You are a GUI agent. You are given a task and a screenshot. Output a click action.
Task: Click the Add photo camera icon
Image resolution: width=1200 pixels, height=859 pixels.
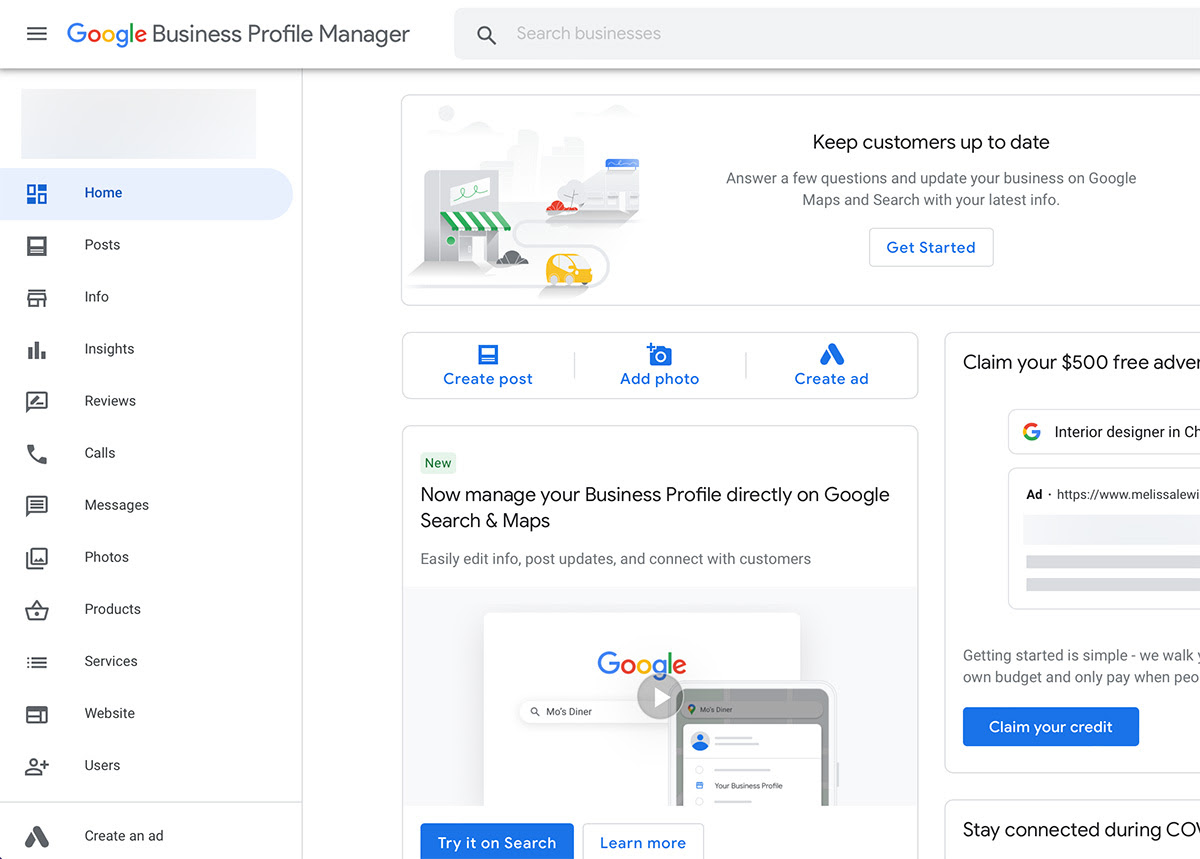coord(659,355)
